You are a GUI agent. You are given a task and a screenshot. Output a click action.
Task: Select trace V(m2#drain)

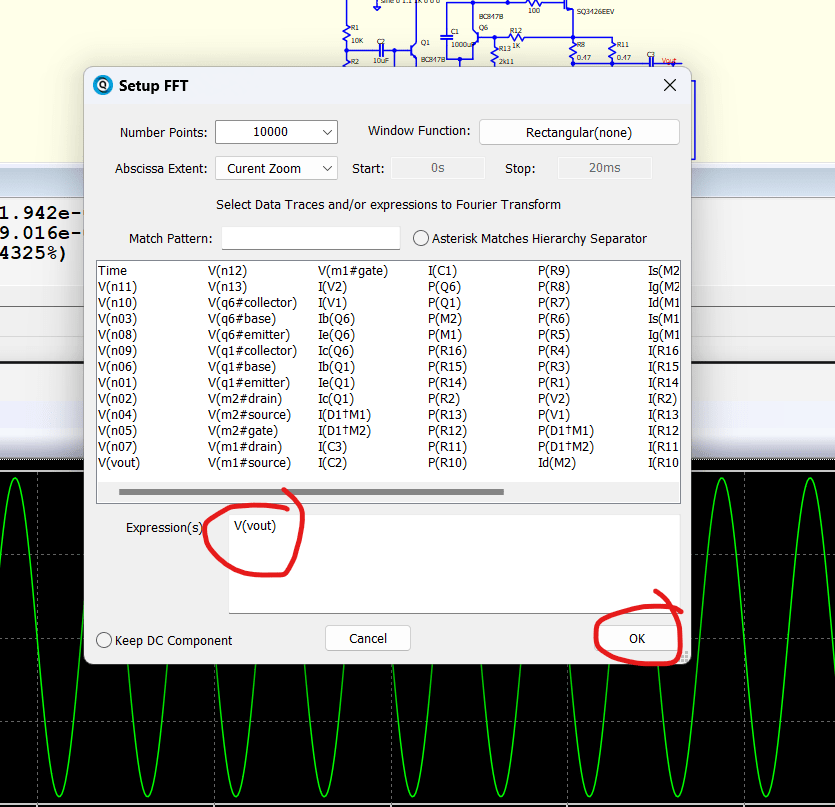pos(245,398)
